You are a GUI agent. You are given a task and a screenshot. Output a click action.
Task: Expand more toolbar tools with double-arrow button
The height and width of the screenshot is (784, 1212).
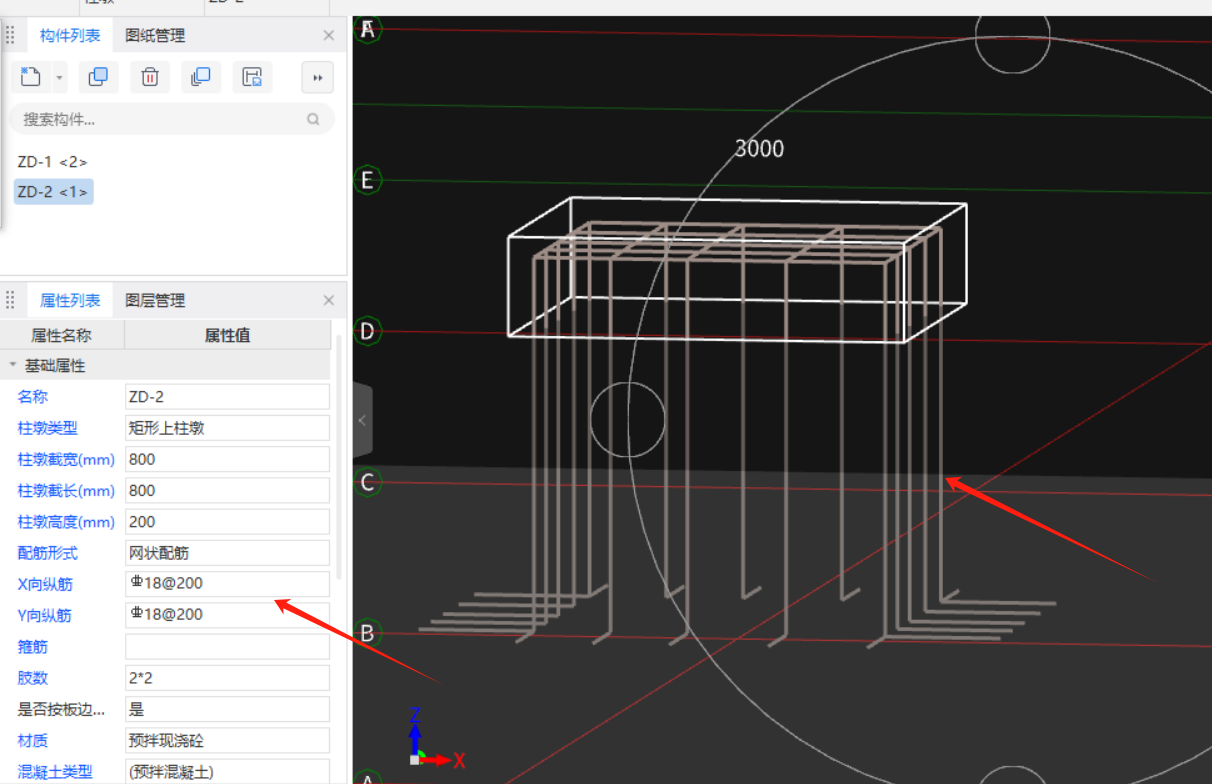tap(318, 77)
